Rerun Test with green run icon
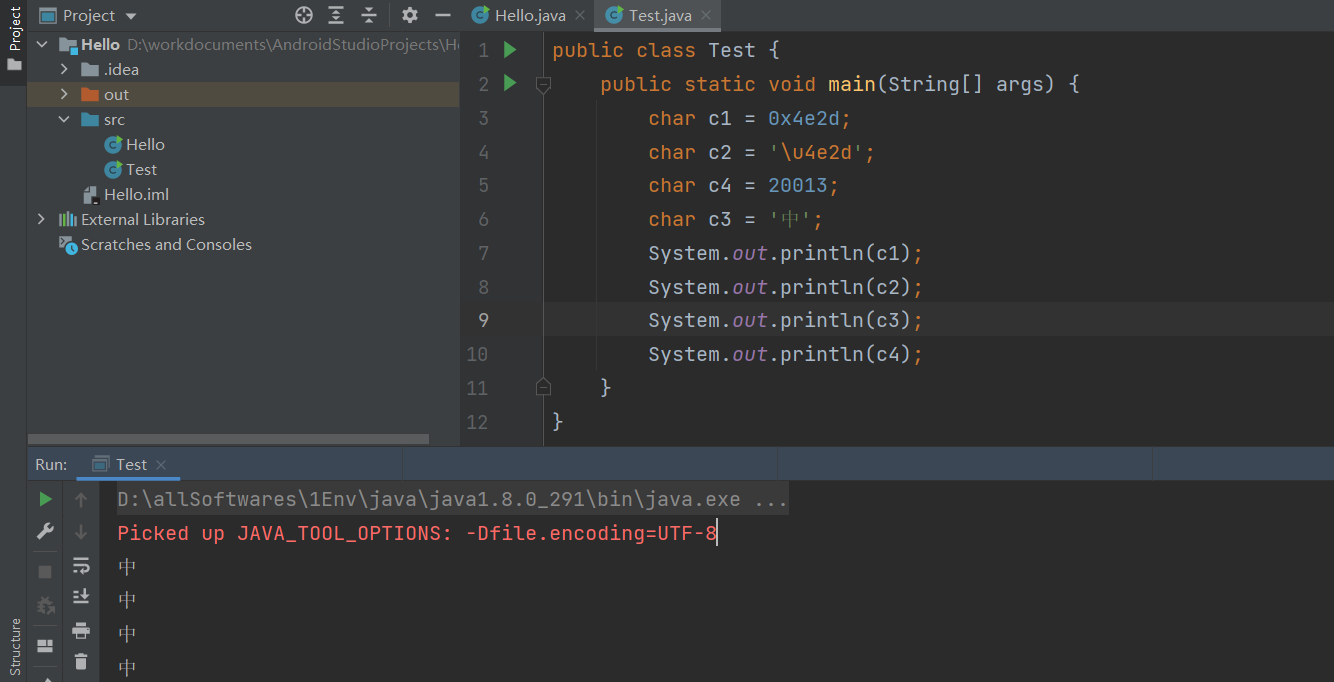 pyautogui.click(x=45, y=499)
